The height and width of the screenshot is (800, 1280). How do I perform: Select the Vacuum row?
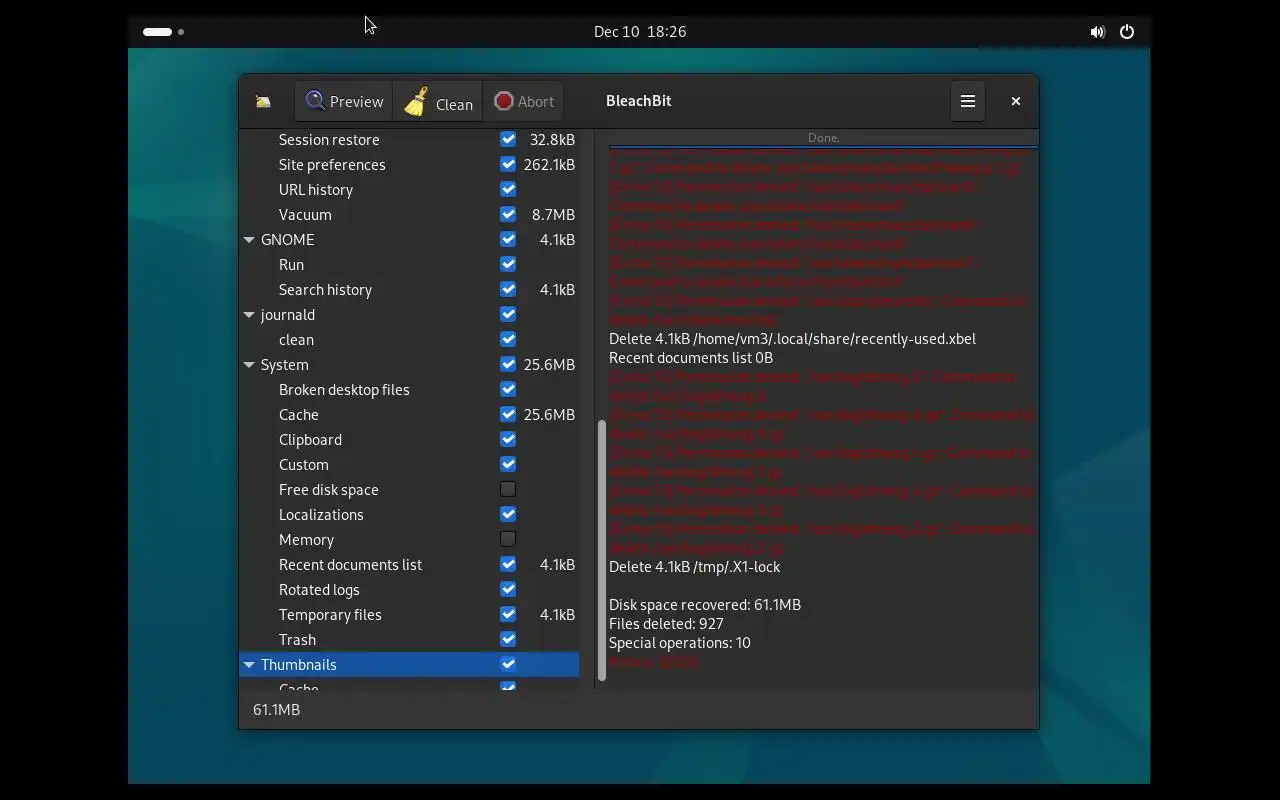(409, 215)
